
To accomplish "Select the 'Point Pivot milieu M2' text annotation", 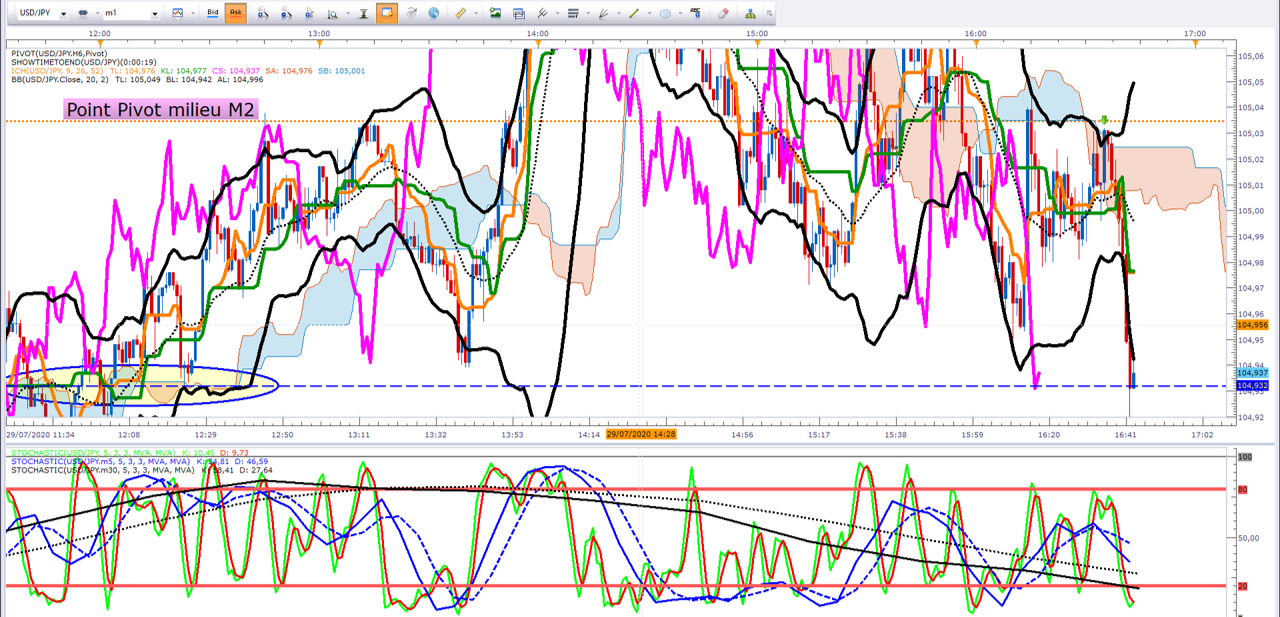I will [x=161, y=109].
